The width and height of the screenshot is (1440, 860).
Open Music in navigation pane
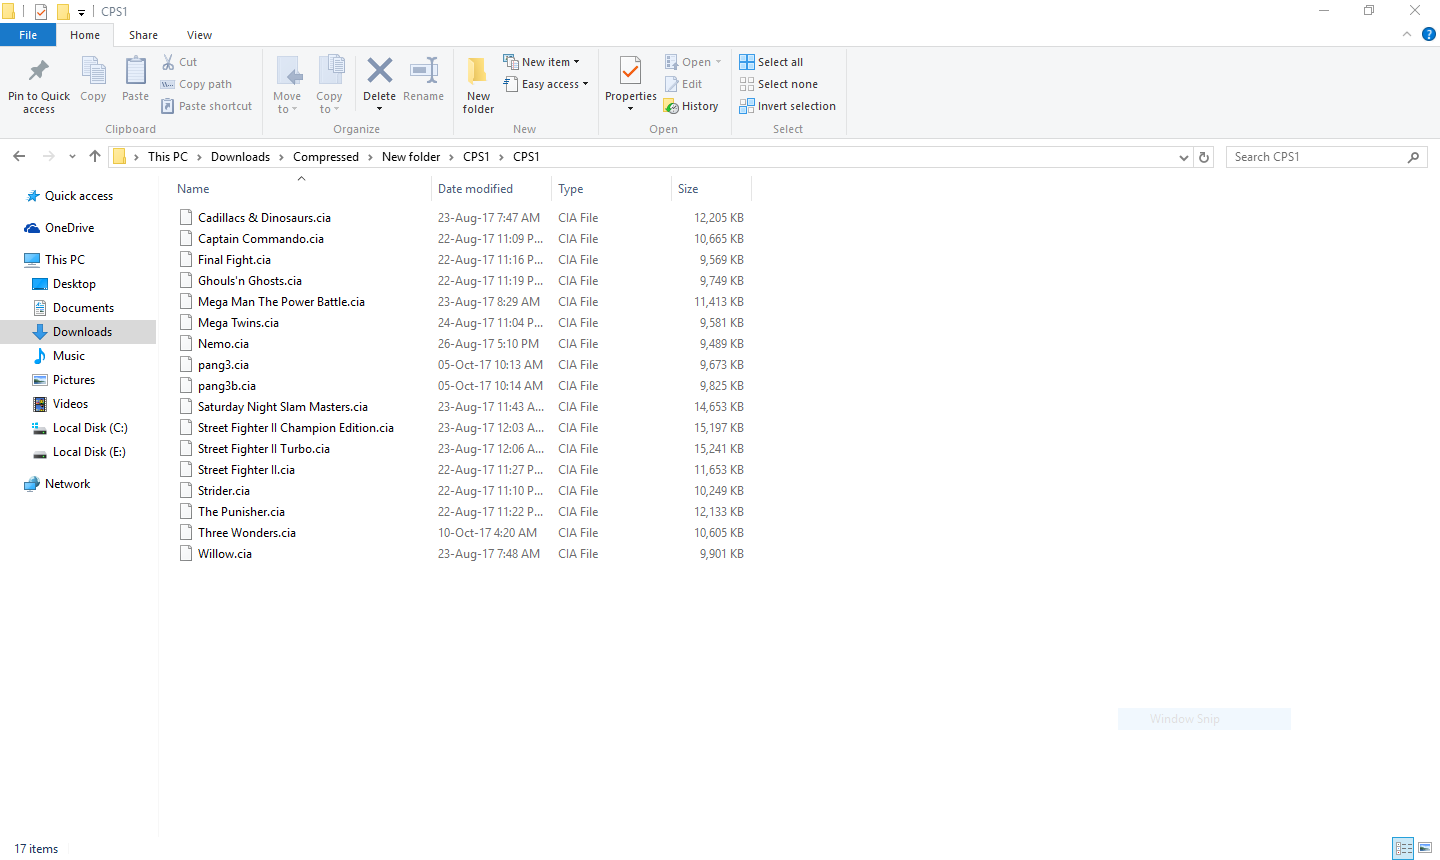pyautogui.click(x=69, y=356)
